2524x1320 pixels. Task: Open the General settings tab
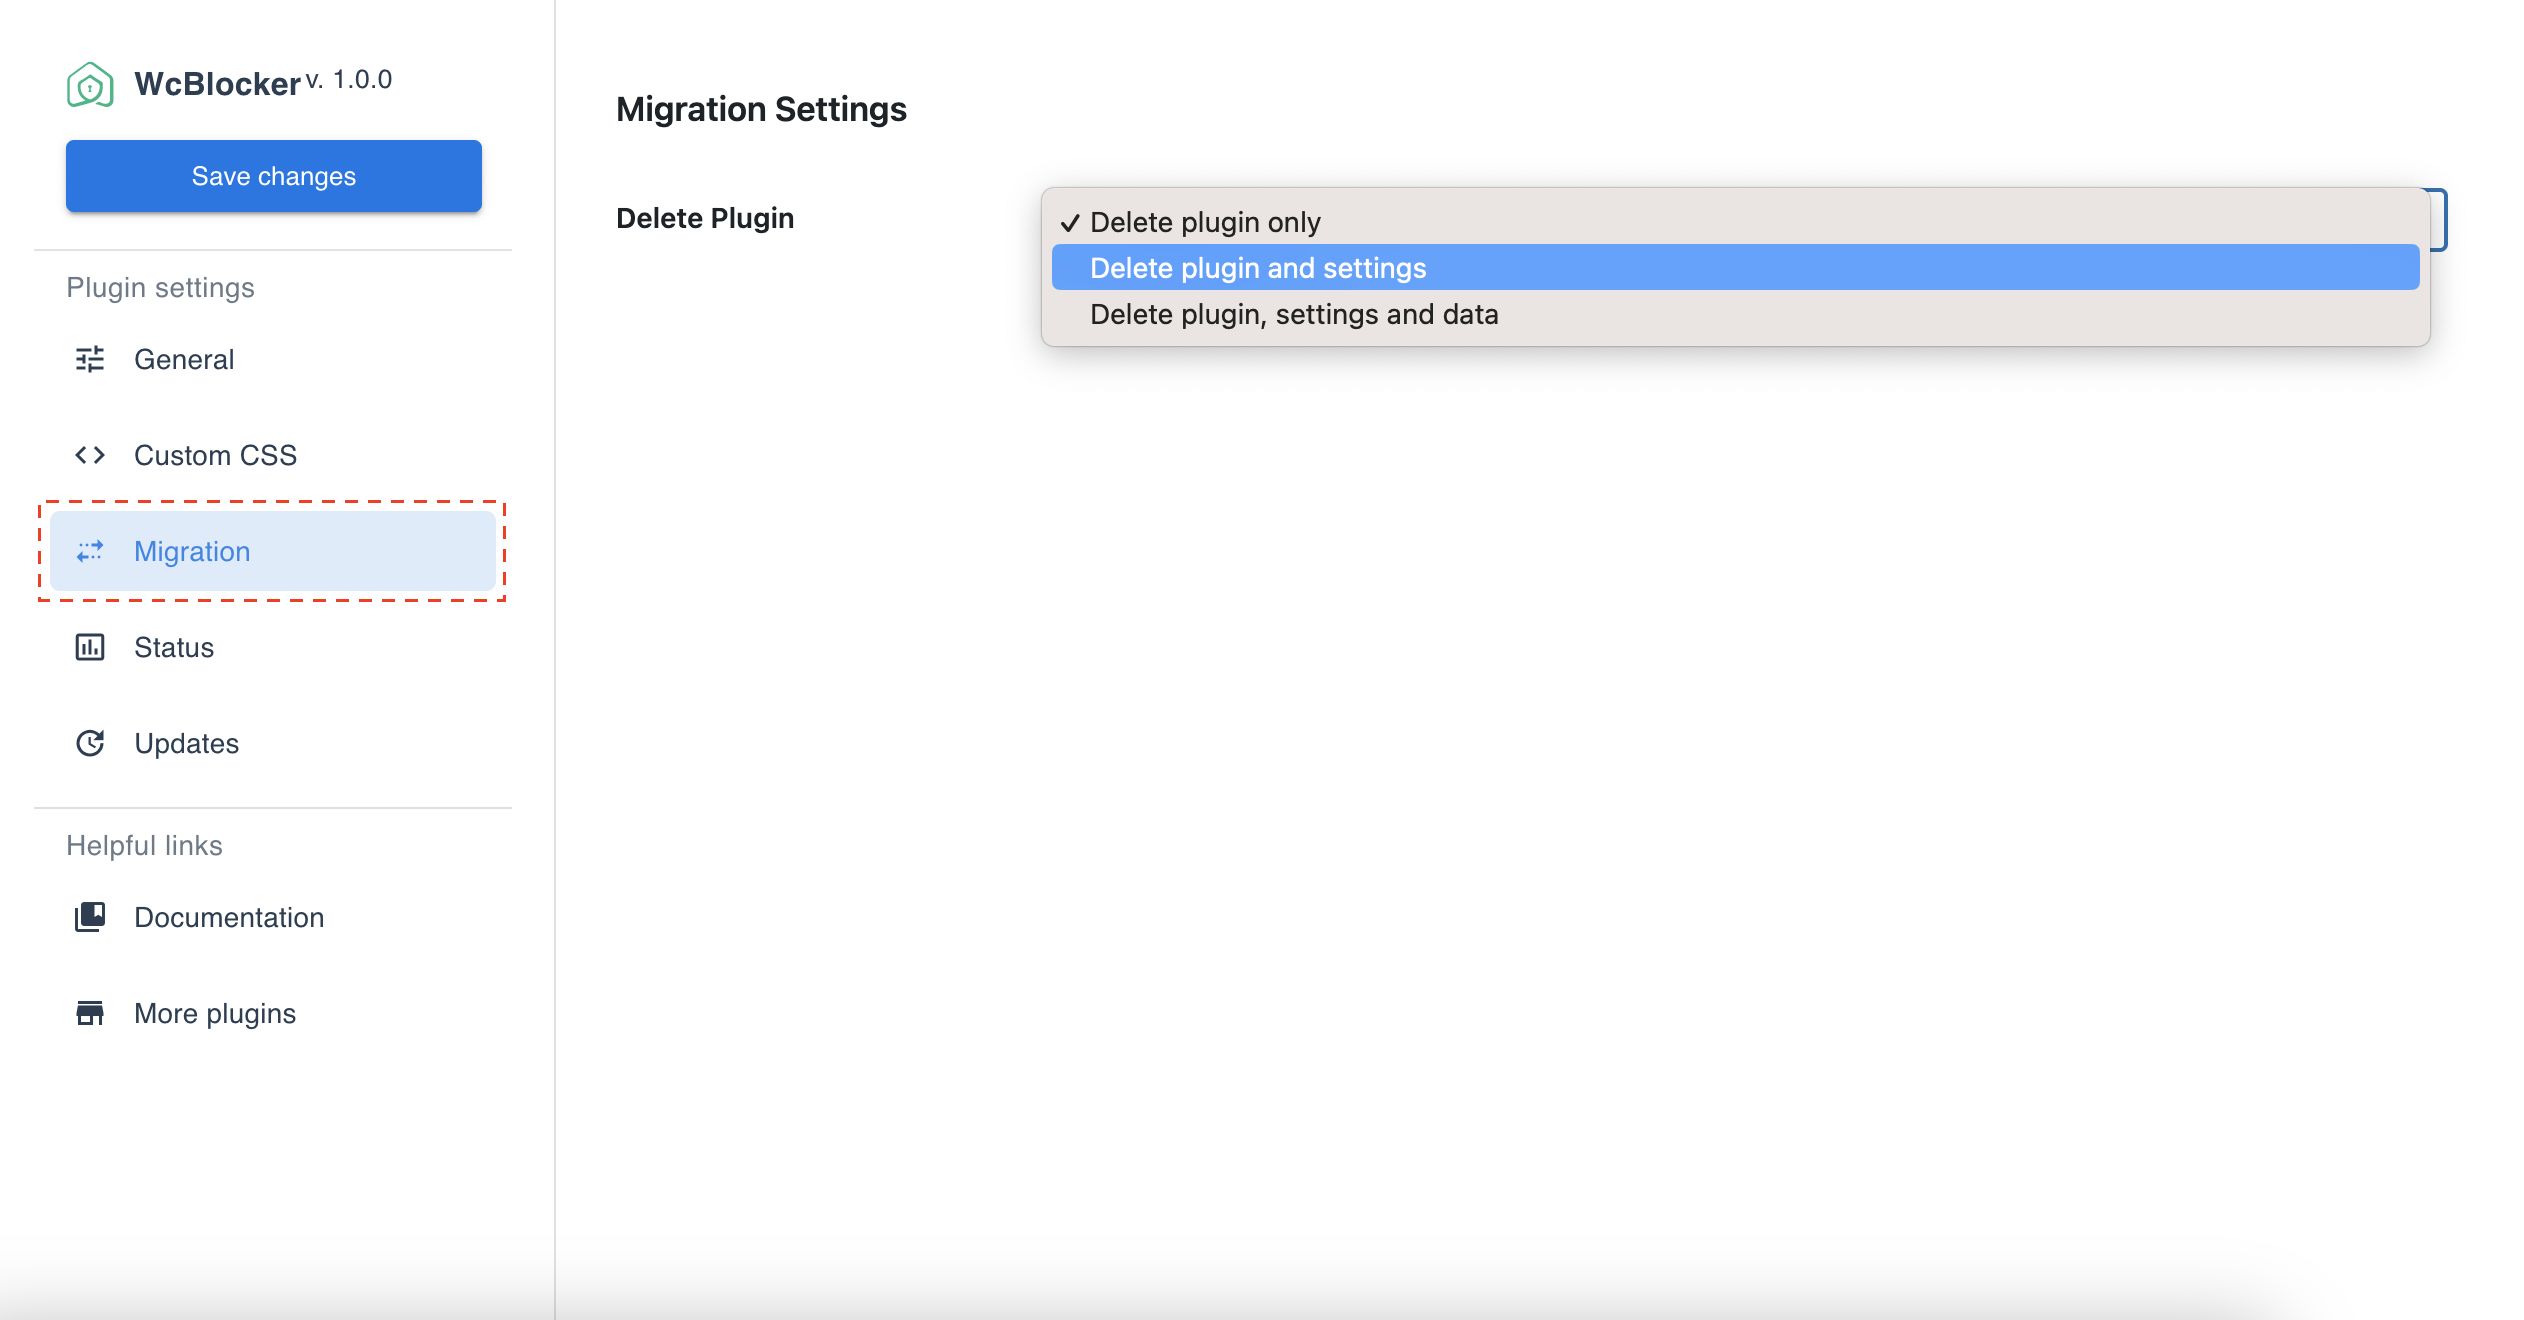point(184,359)
